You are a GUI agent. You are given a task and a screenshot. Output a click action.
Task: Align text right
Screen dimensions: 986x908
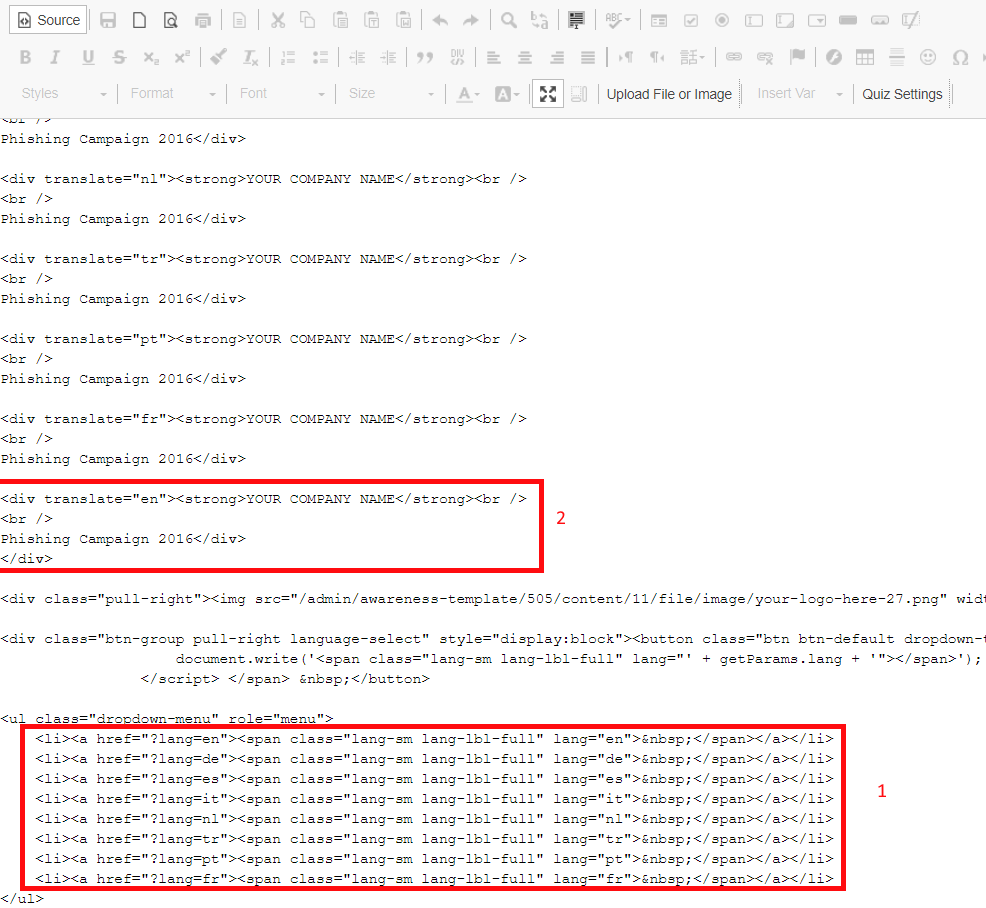point(557,57)
